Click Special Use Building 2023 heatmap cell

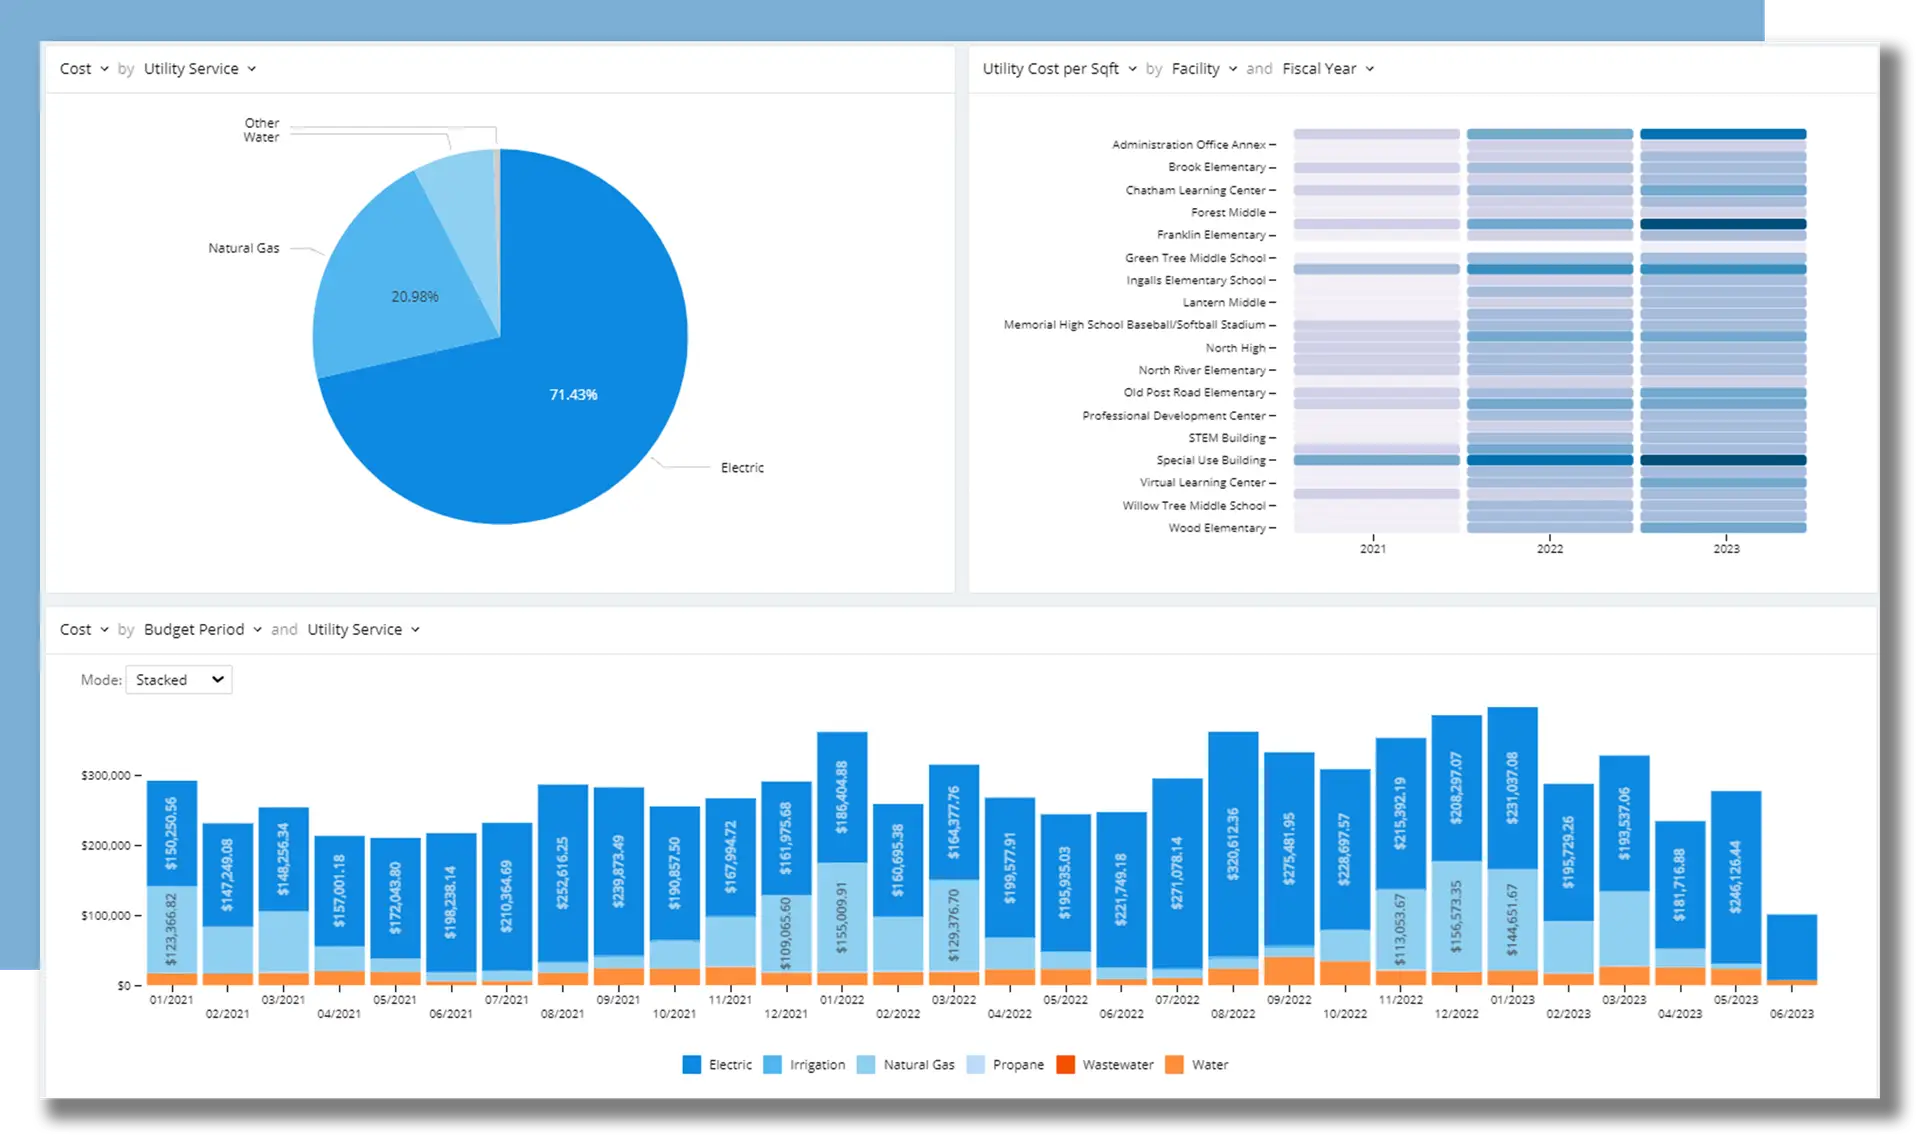tap(1723, 460)
